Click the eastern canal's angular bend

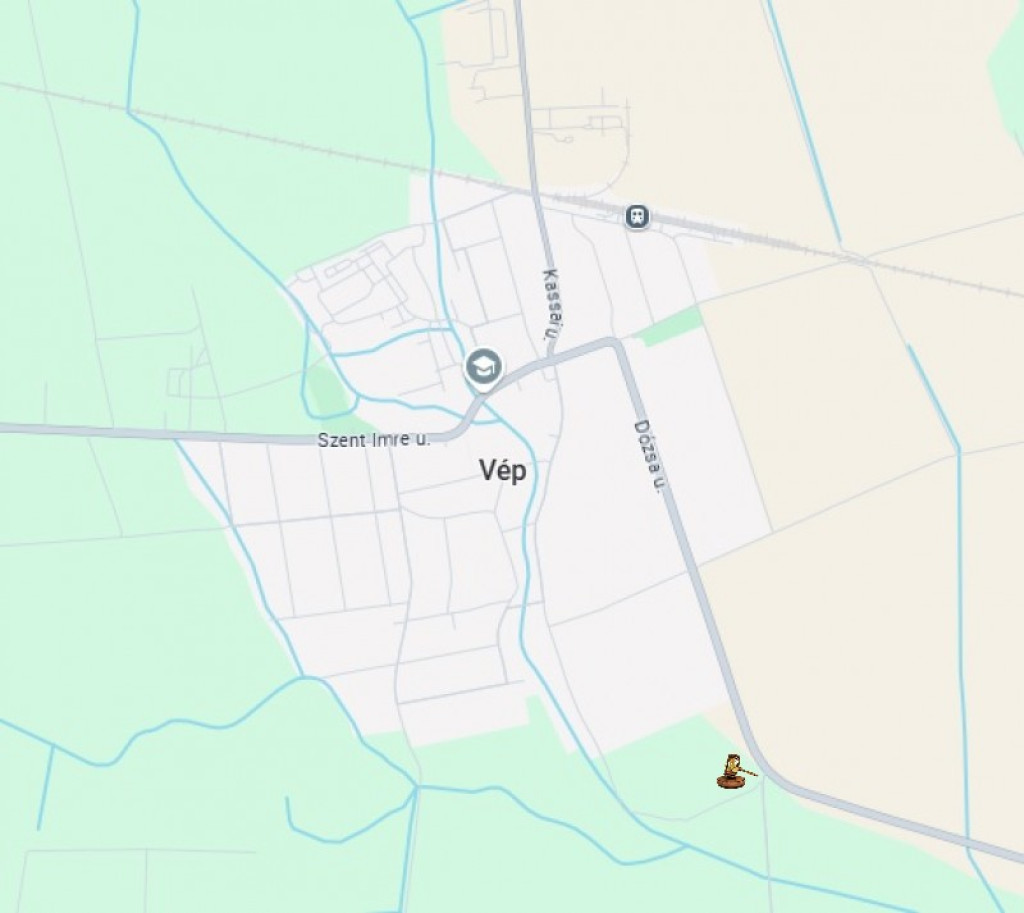pyautogui.click(x=959, y=450)
